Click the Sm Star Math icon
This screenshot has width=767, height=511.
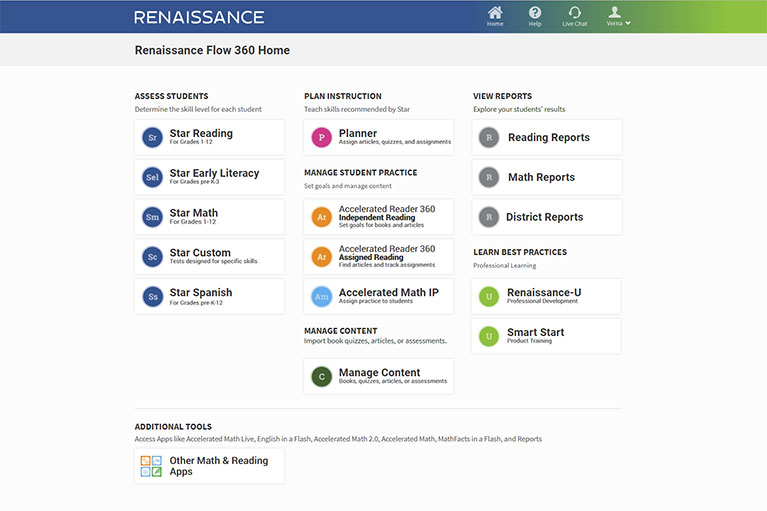pos(152,217)
